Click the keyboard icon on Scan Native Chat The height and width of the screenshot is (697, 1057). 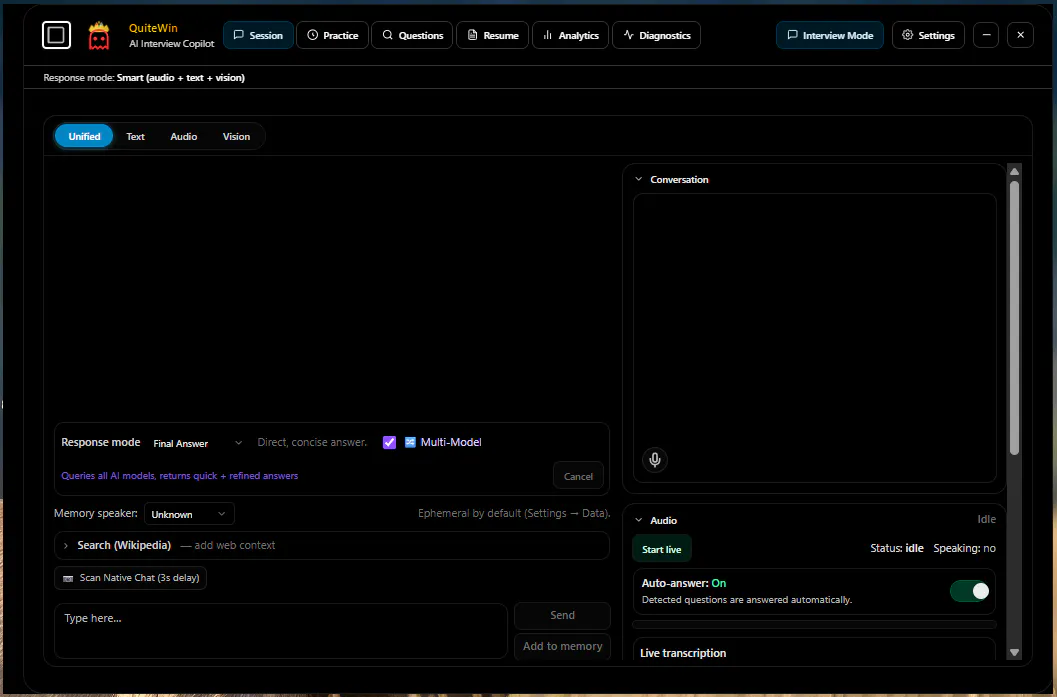coord(68,578)
